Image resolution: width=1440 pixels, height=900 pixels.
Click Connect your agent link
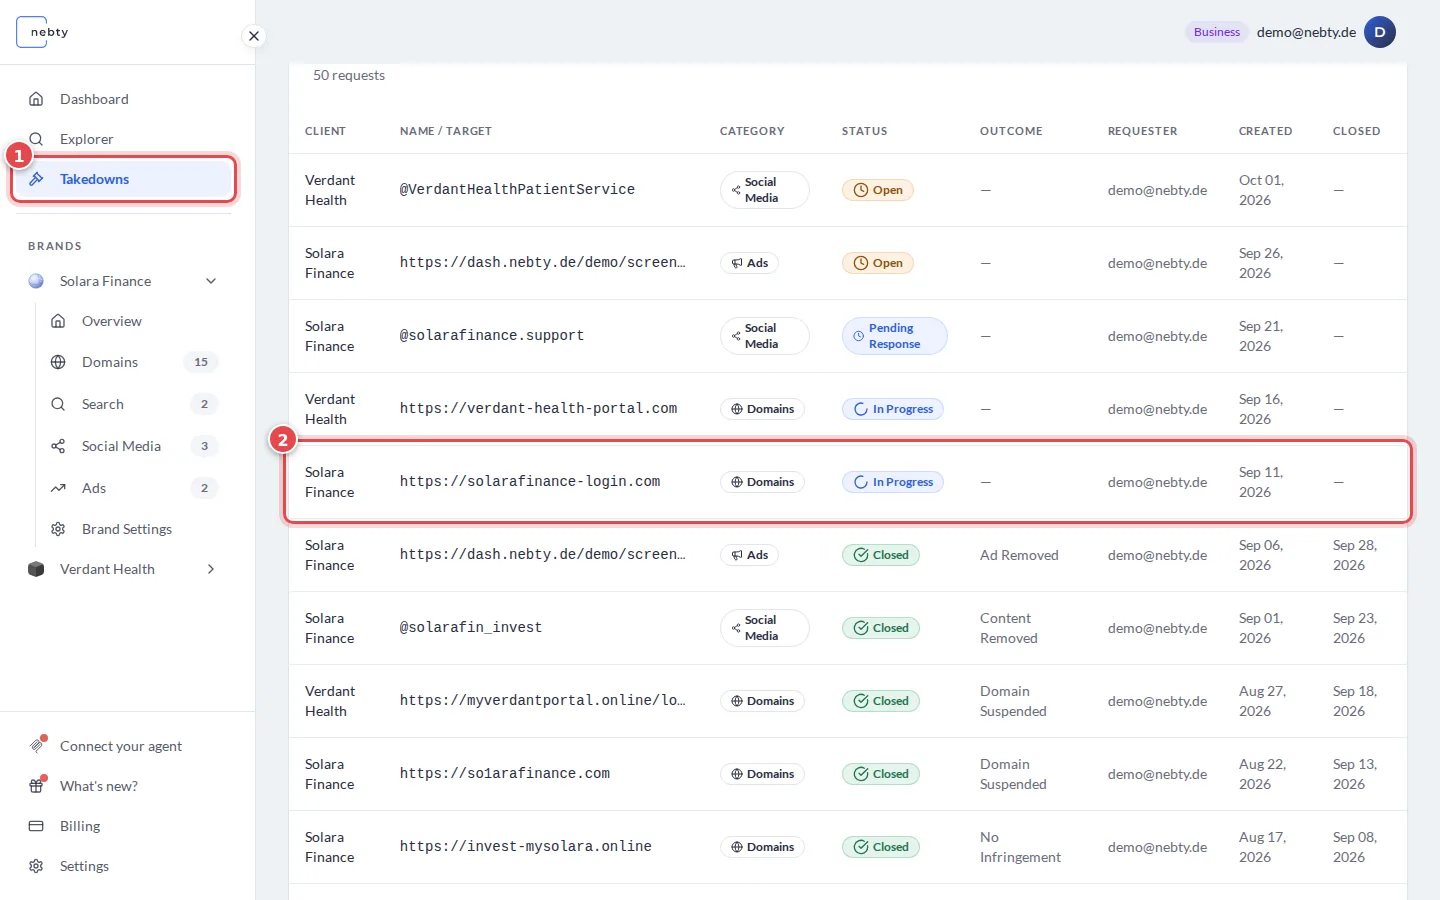(x=121, y=746)
